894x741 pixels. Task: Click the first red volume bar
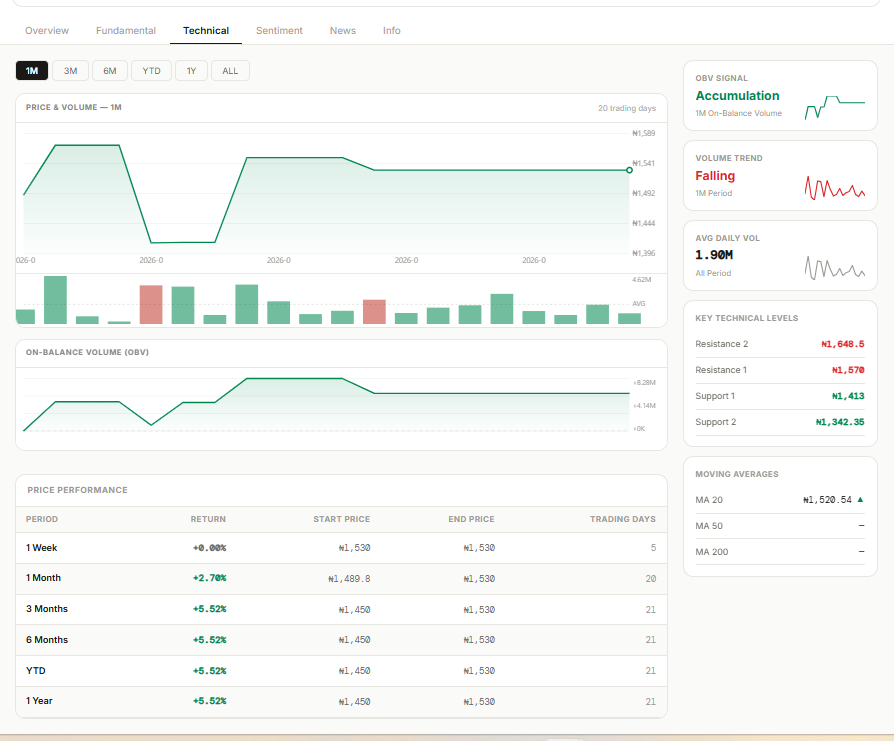151,304
